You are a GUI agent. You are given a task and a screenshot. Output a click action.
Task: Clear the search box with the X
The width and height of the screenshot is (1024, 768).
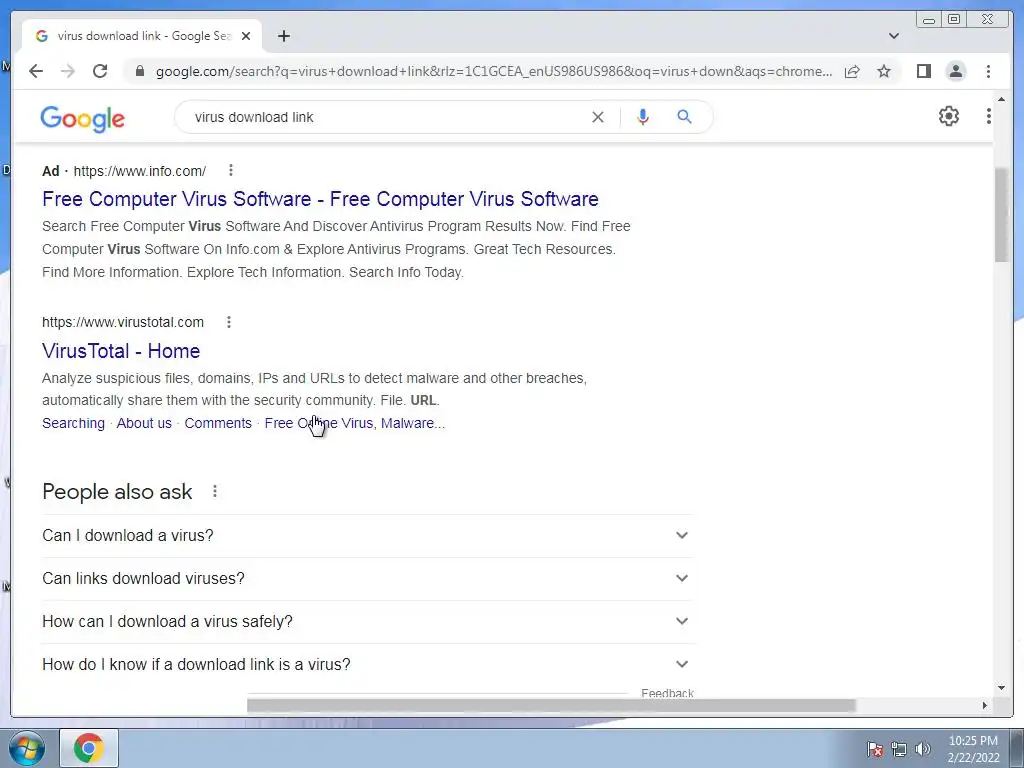point(598,117)
